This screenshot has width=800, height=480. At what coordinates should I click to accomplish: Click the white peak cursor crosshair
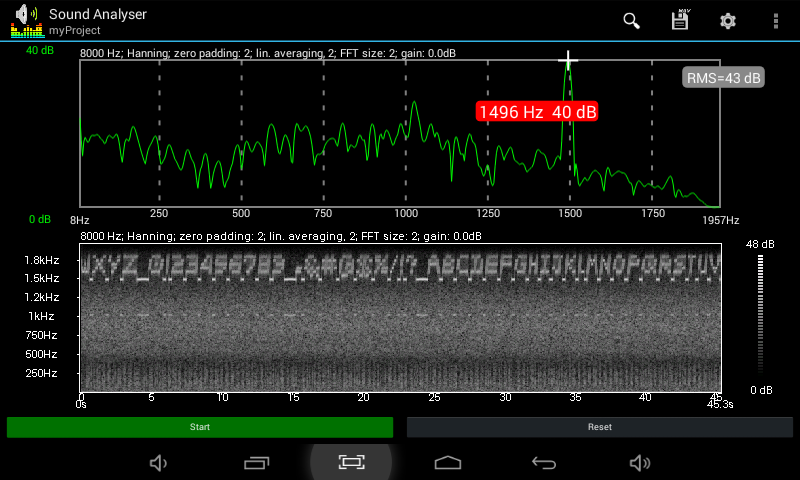pos(568,61)
